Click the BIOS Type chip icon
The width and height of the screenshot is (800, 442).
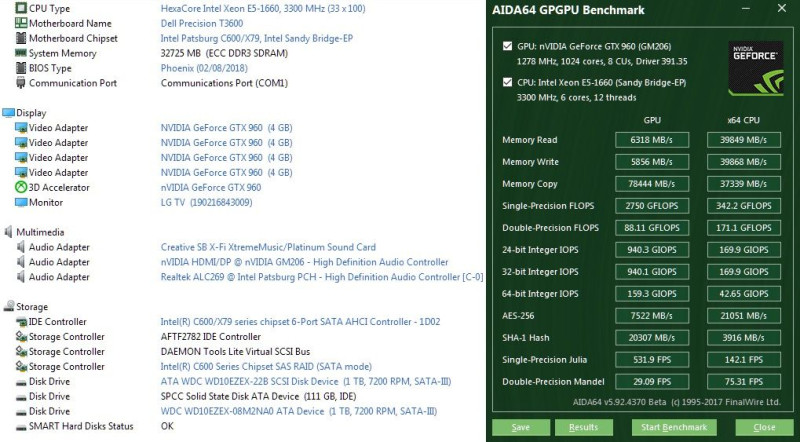(x=21, y=68)
